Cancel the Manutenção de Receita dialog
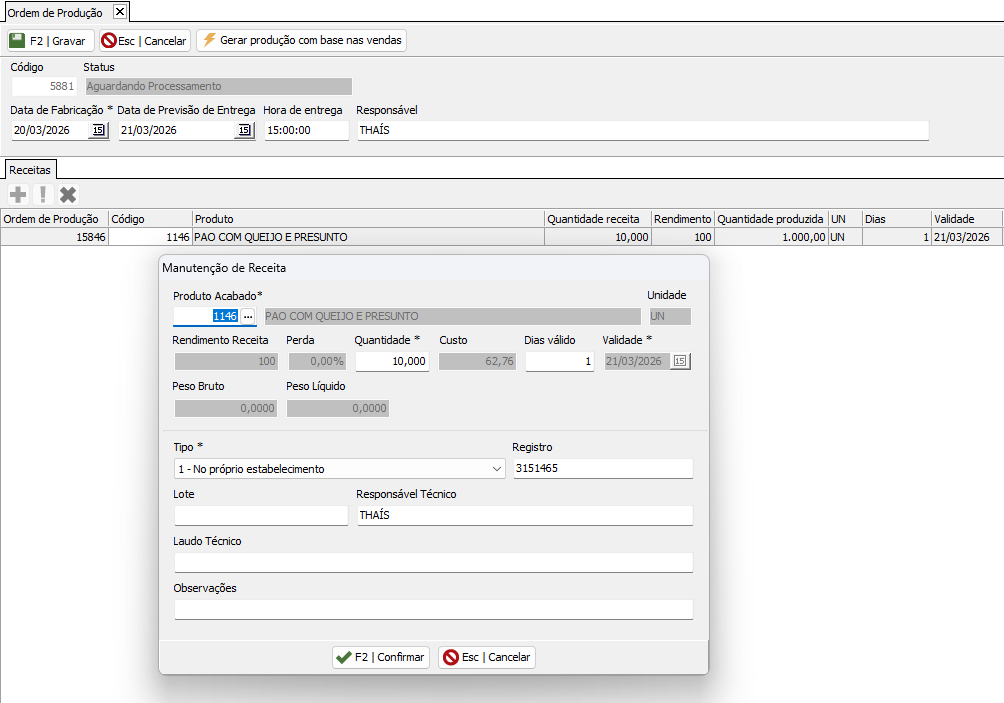 (487, 657)
